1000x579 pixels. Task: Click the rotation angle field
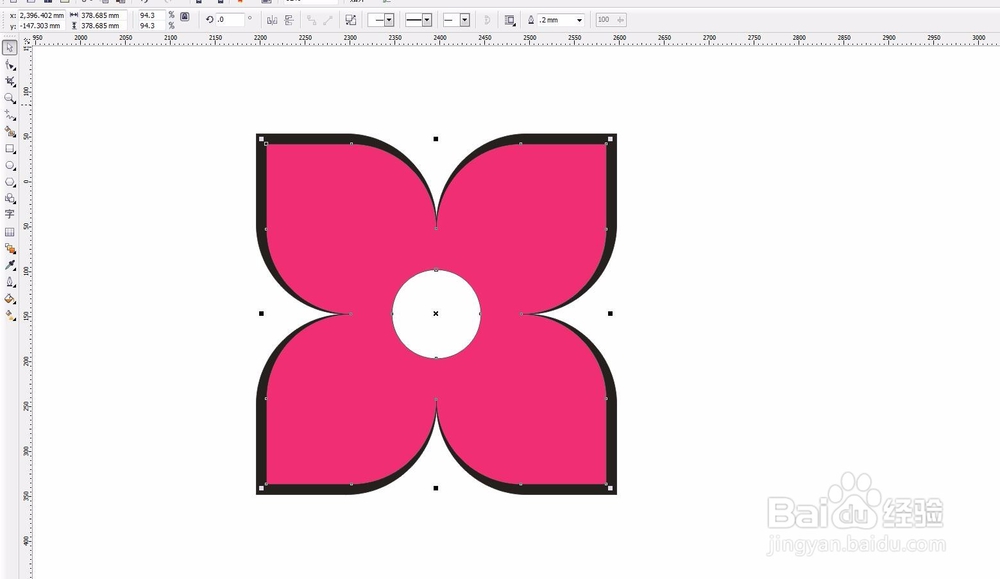click(230, 20)
